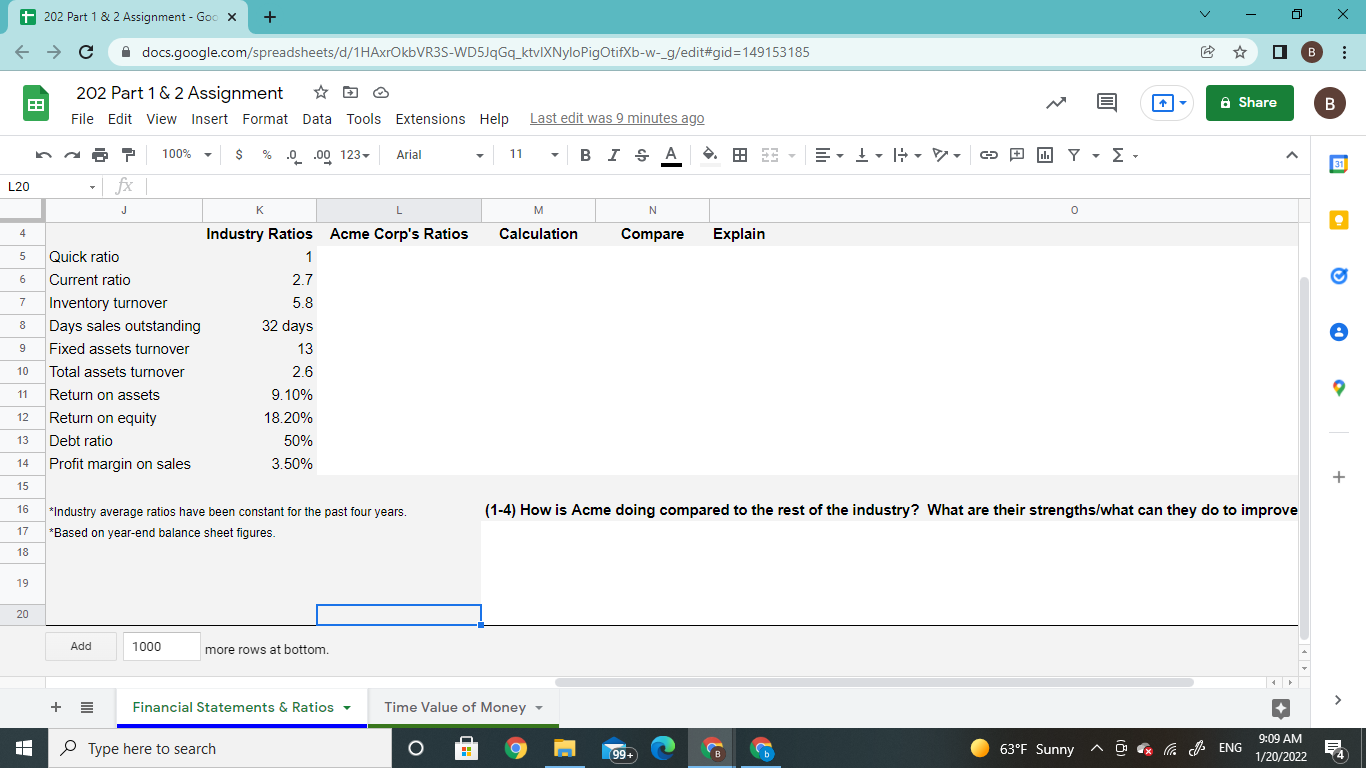The height and width of the screenshot is (768, 1366).
Task: Collapse the toolbar menus with the caret
Action: (1290, 155)
